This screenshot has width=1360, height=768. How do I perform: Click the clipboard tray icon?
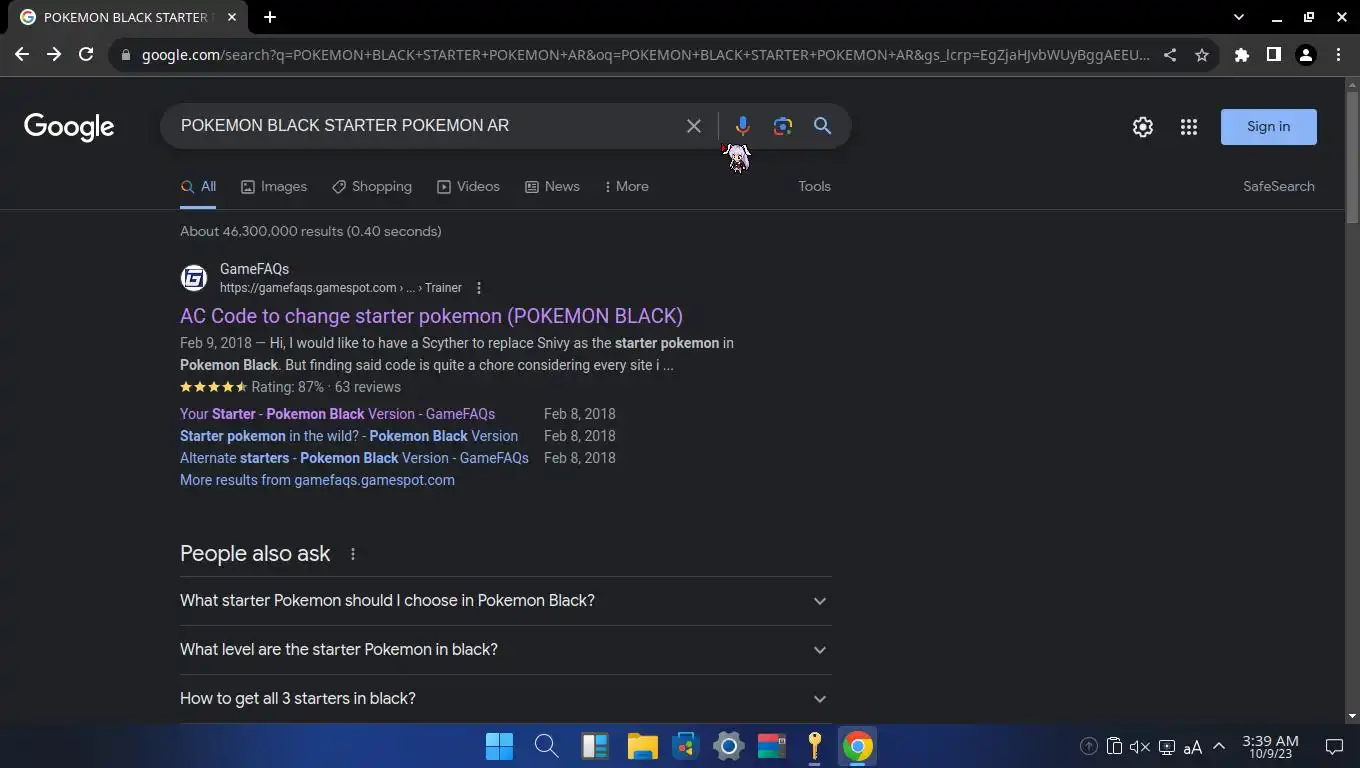(x=1114, y=747)
